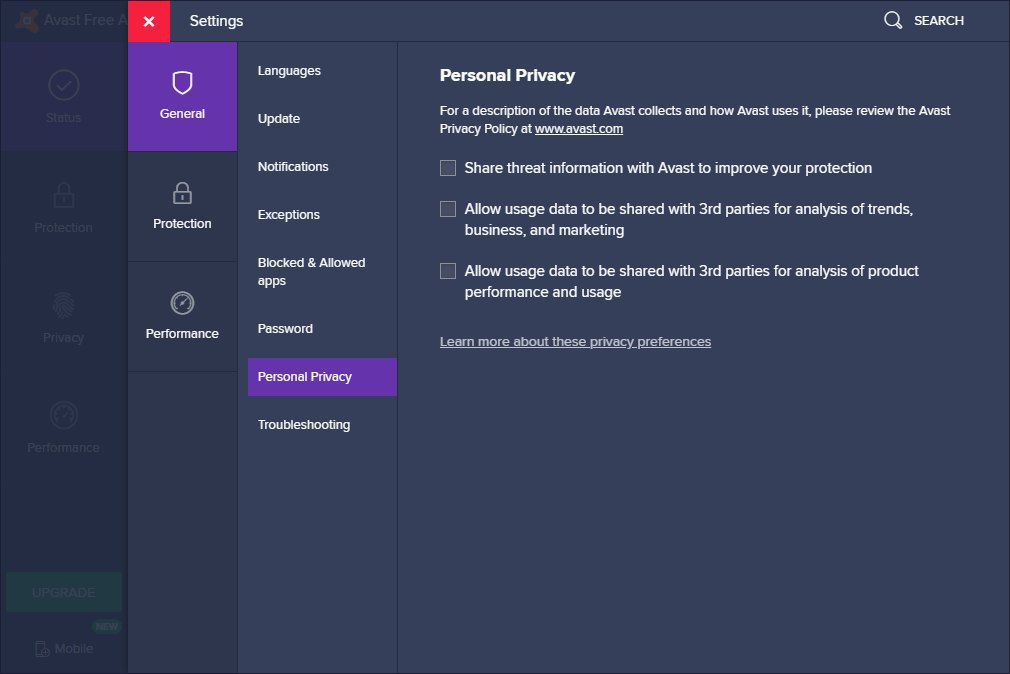Image resolution: width=1010 pixels, height=674 pixels.
Task: Open the www.avast.com privacy policy link
Action: click(x=578, y=129)
